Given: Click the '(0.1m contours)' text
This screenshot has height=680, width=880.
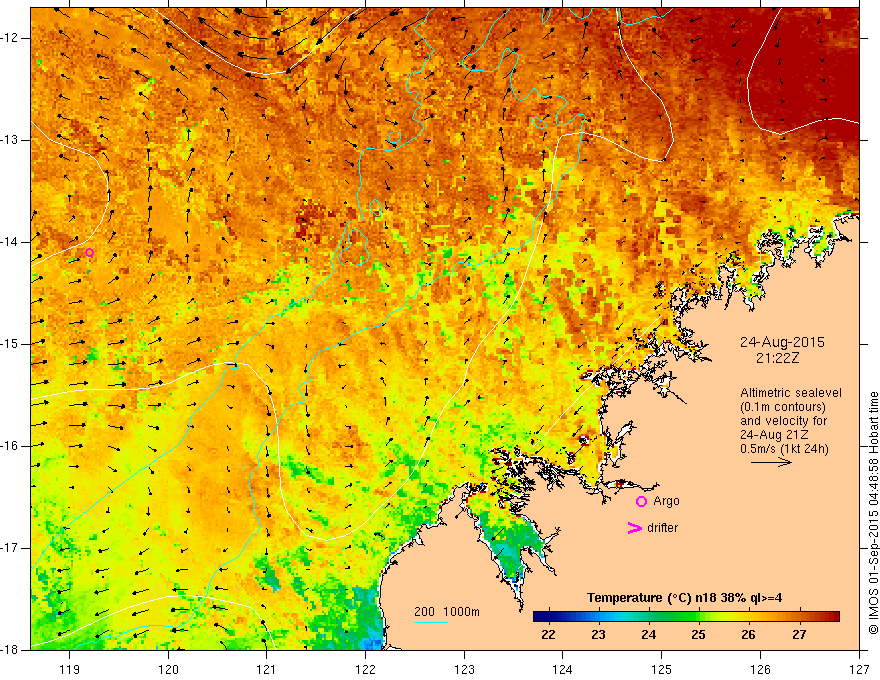Looking at the screenshot, I should point(783,407).
